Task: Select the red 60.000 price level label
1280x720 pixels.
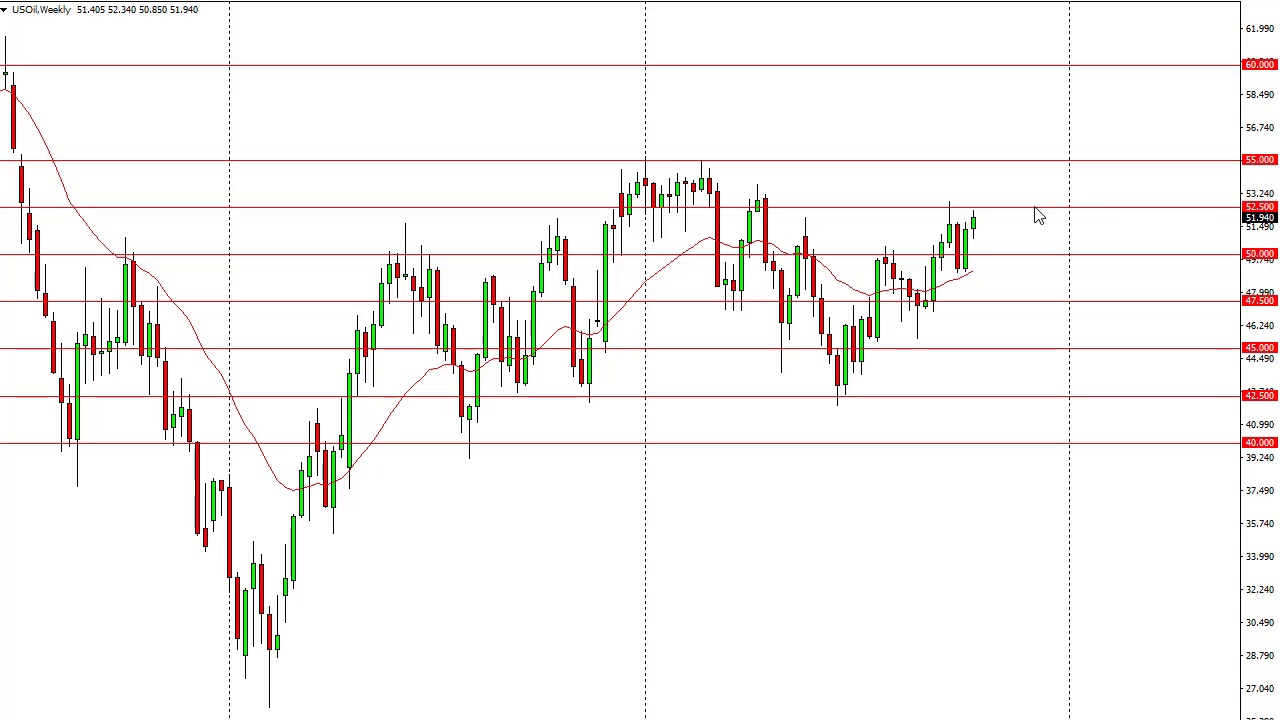Action: (x=1259, y=65)
